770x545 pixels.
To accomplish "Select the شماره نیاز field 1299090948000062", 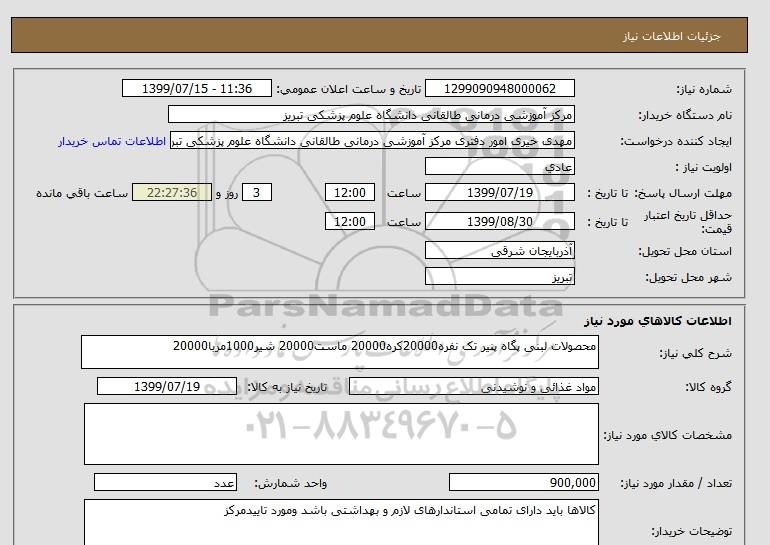I will coord(499,88).
